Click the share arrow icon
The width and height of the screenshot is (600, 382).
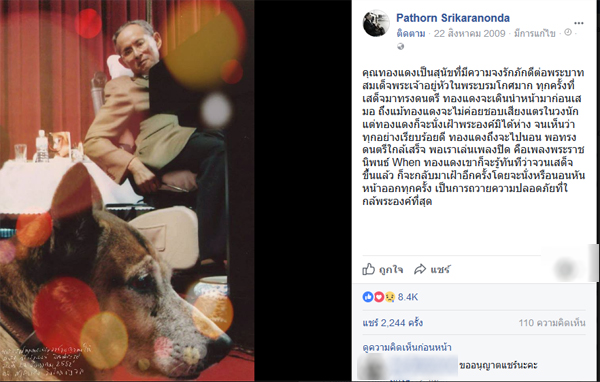[420, 269]
